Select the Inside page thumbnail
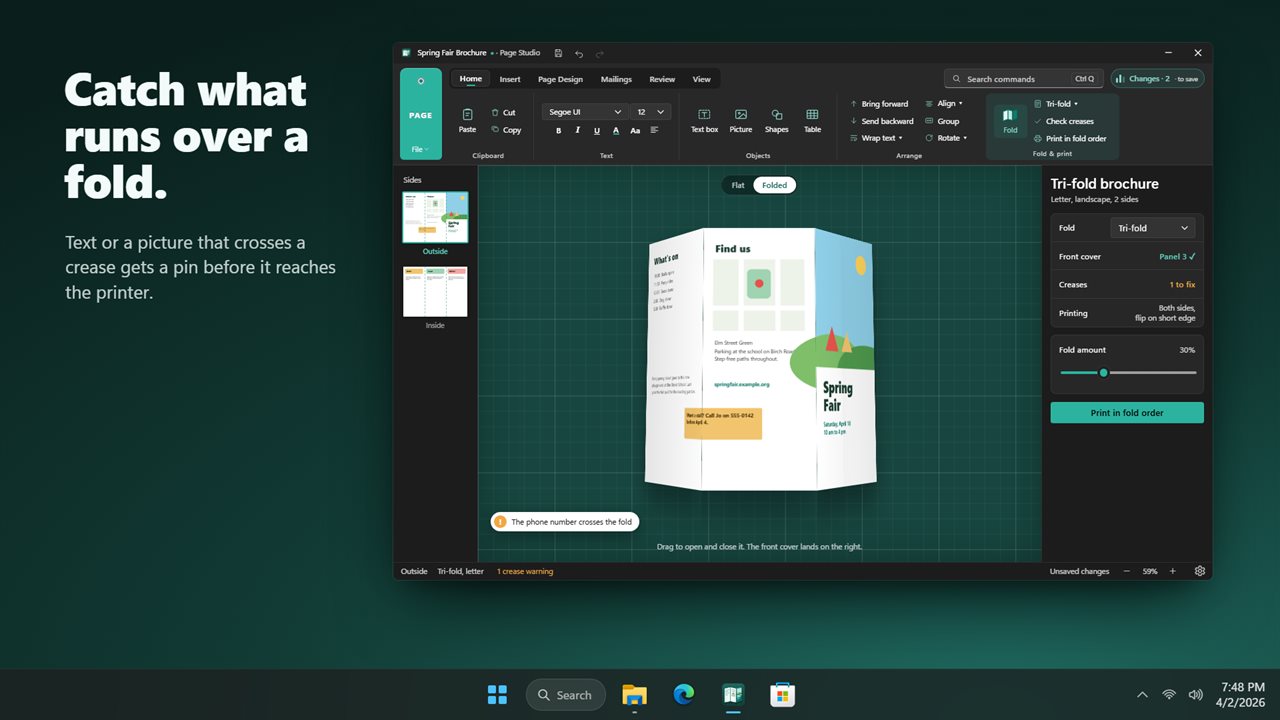 point(435,292)
